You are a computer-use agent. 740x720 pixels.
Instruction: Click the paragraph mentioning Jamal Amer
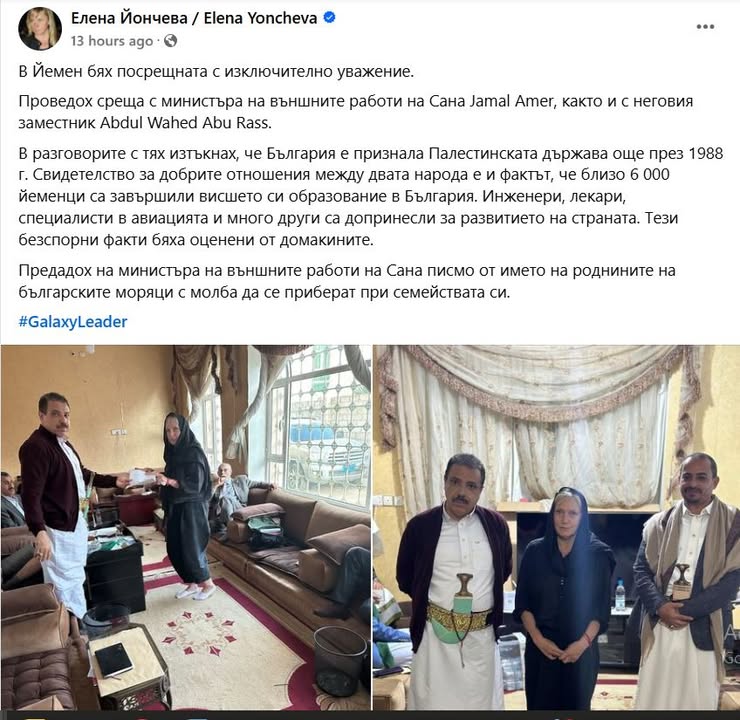point(356,112)
